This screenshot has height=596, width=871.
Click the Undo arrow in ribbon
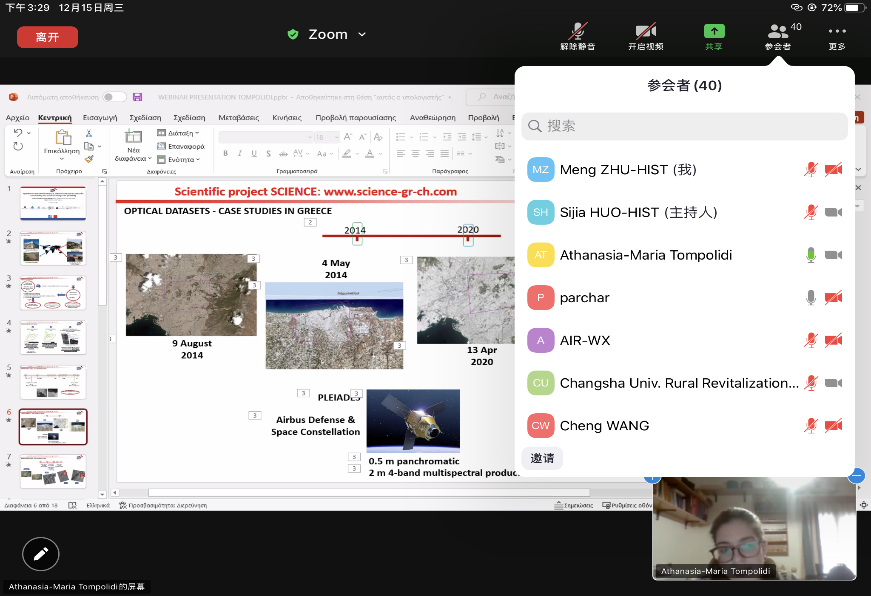click(x=18, y=133)
